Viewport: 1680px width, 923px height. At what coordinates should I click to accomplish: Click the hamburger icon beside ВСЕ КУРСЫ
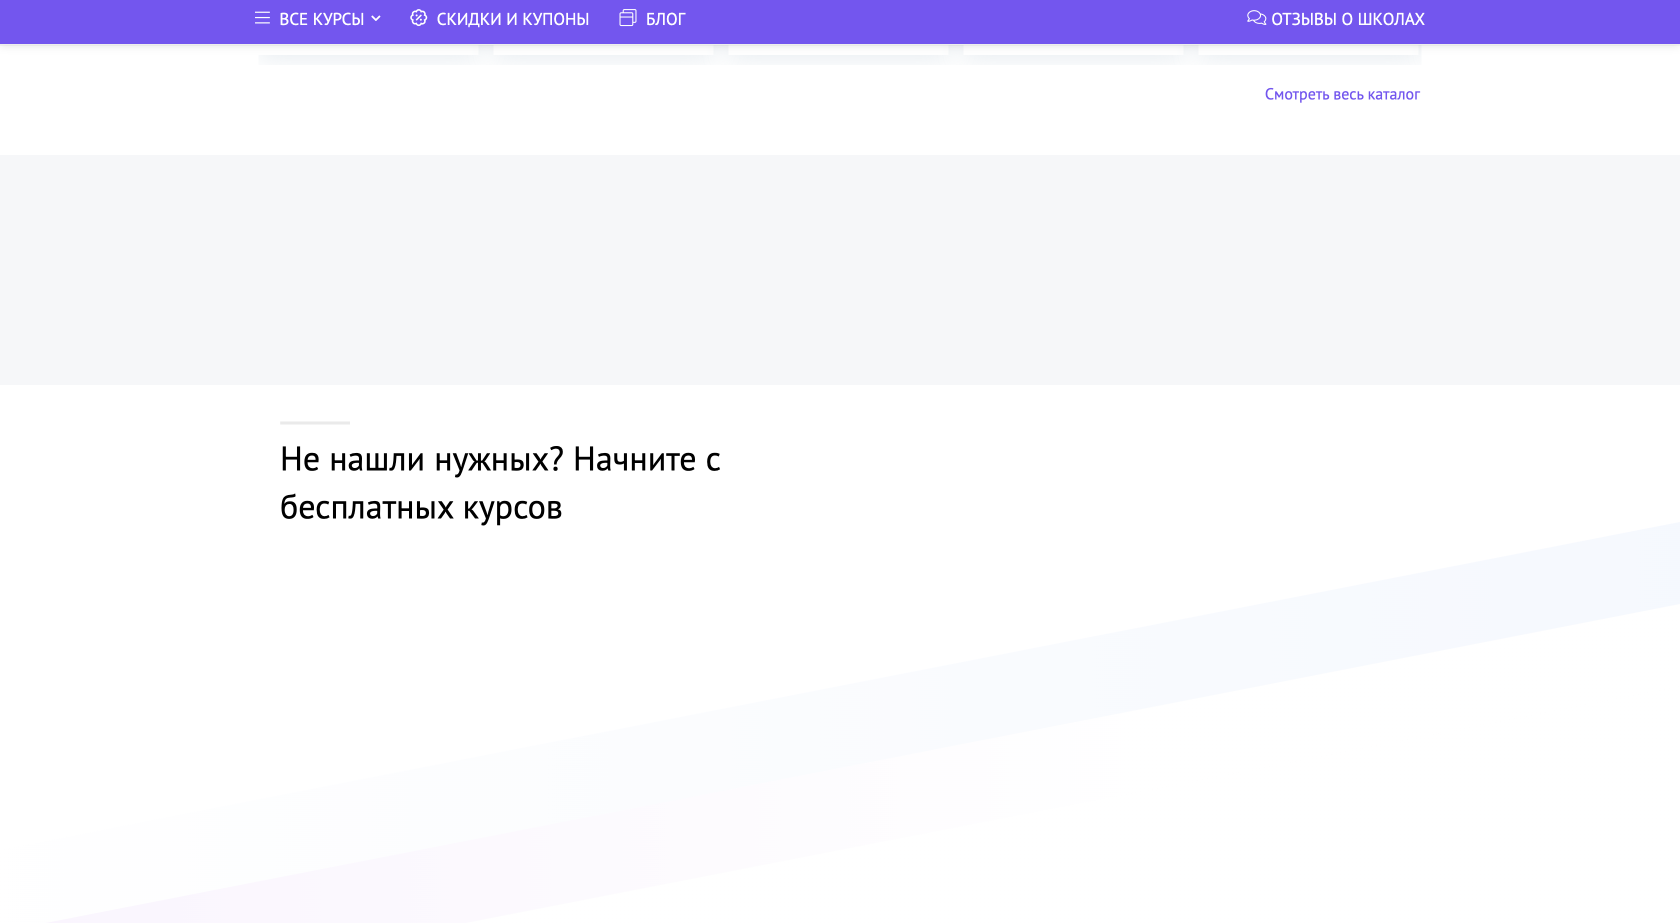pyautogui.click(x=262, y=18)
